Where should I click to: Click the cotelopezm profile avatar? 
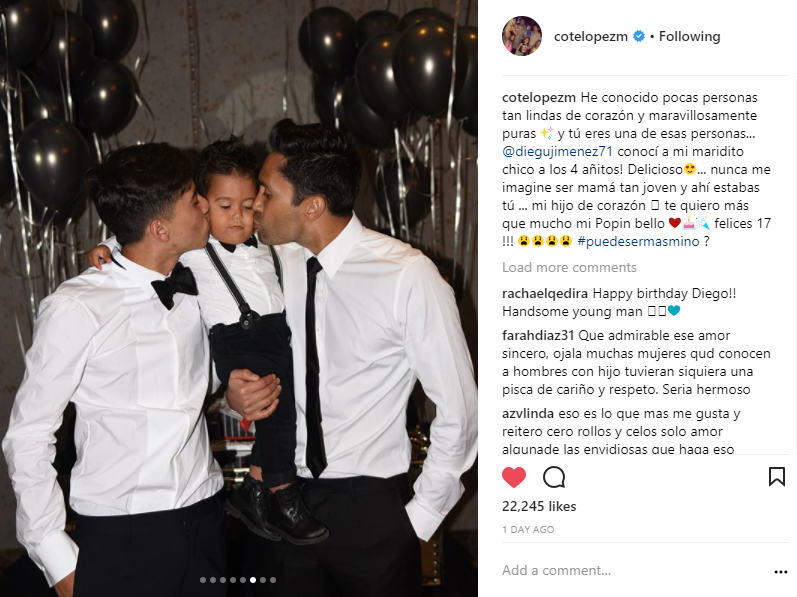(x=522, y=36)
